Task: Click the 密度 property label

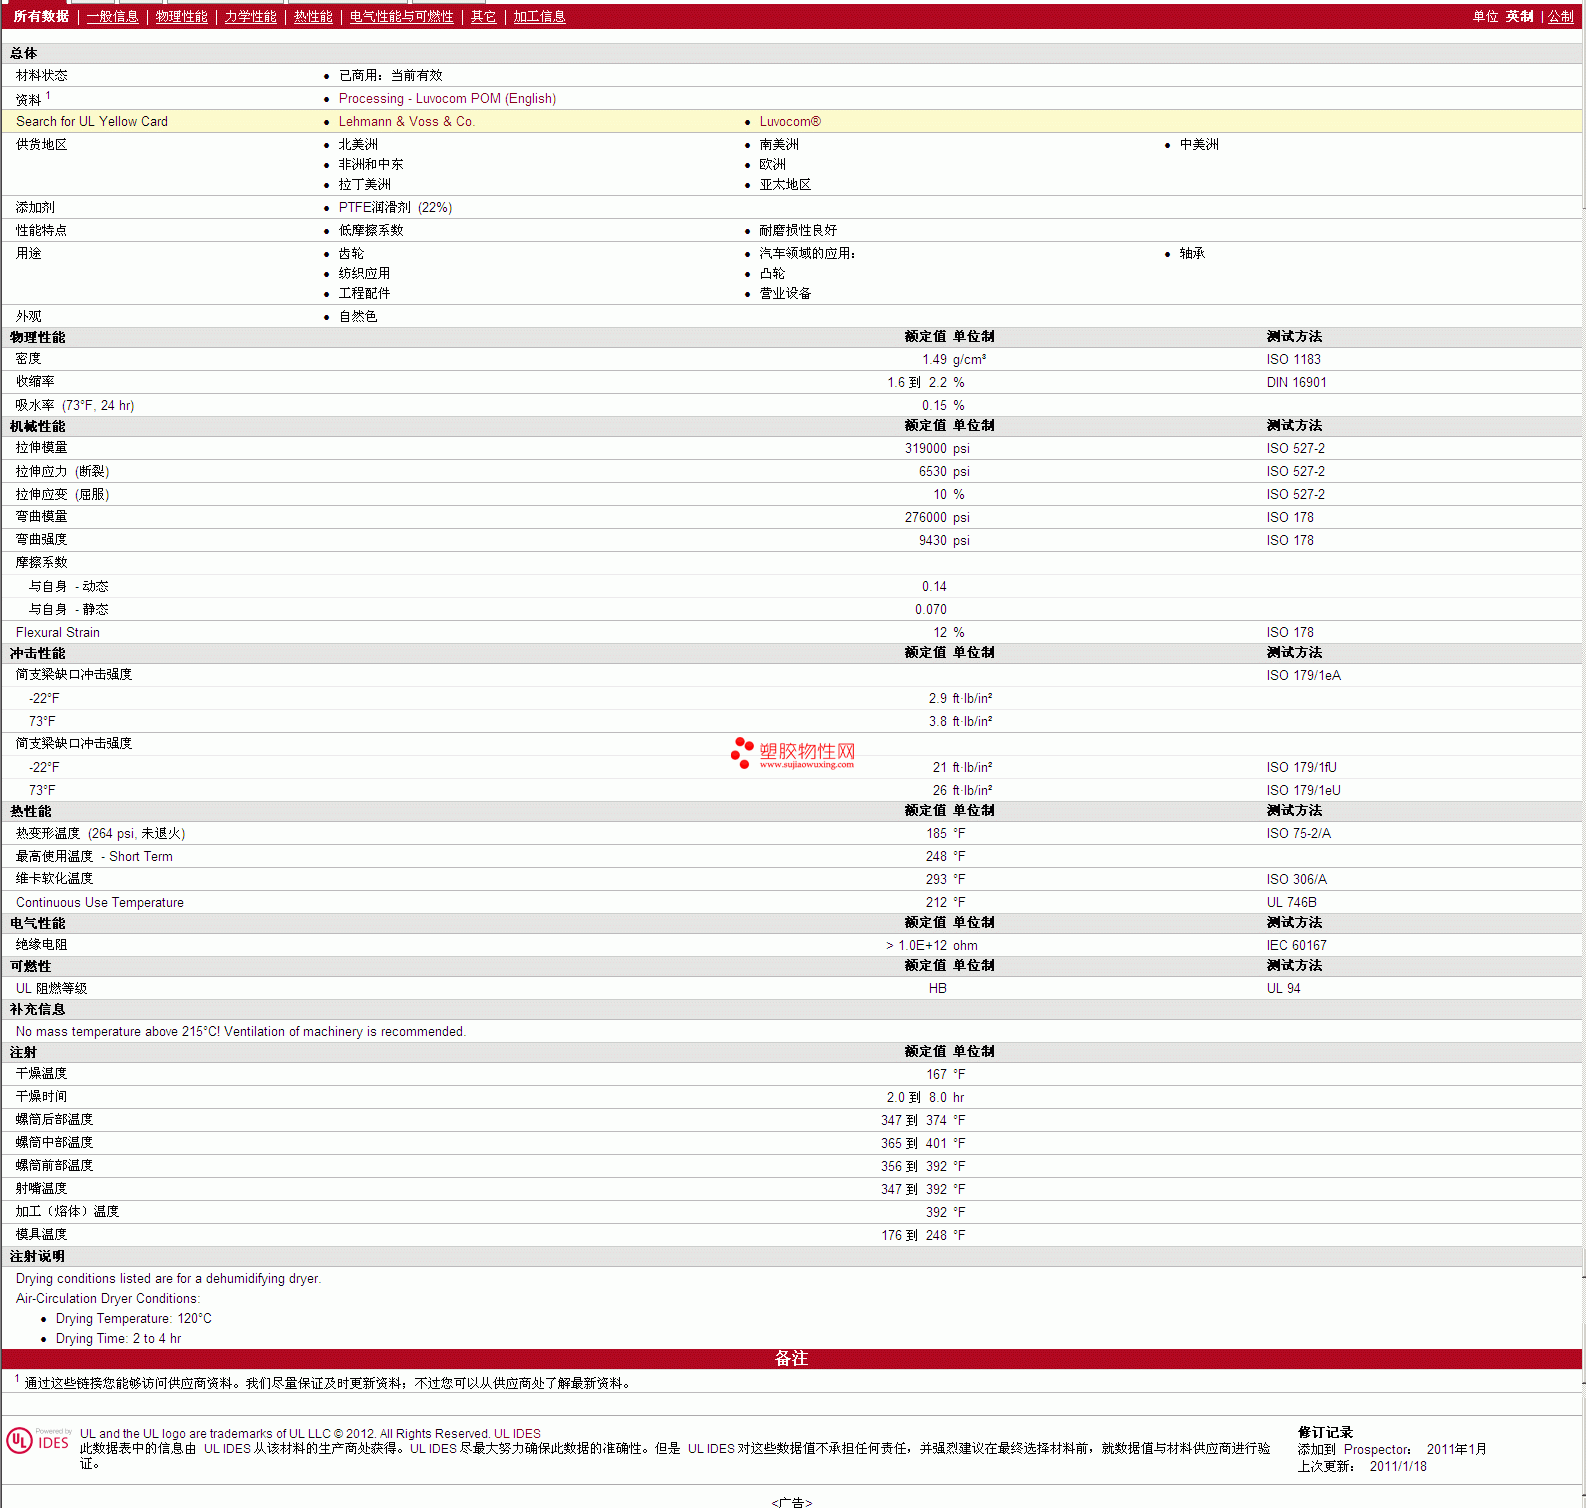Action: tap(28, 358)
